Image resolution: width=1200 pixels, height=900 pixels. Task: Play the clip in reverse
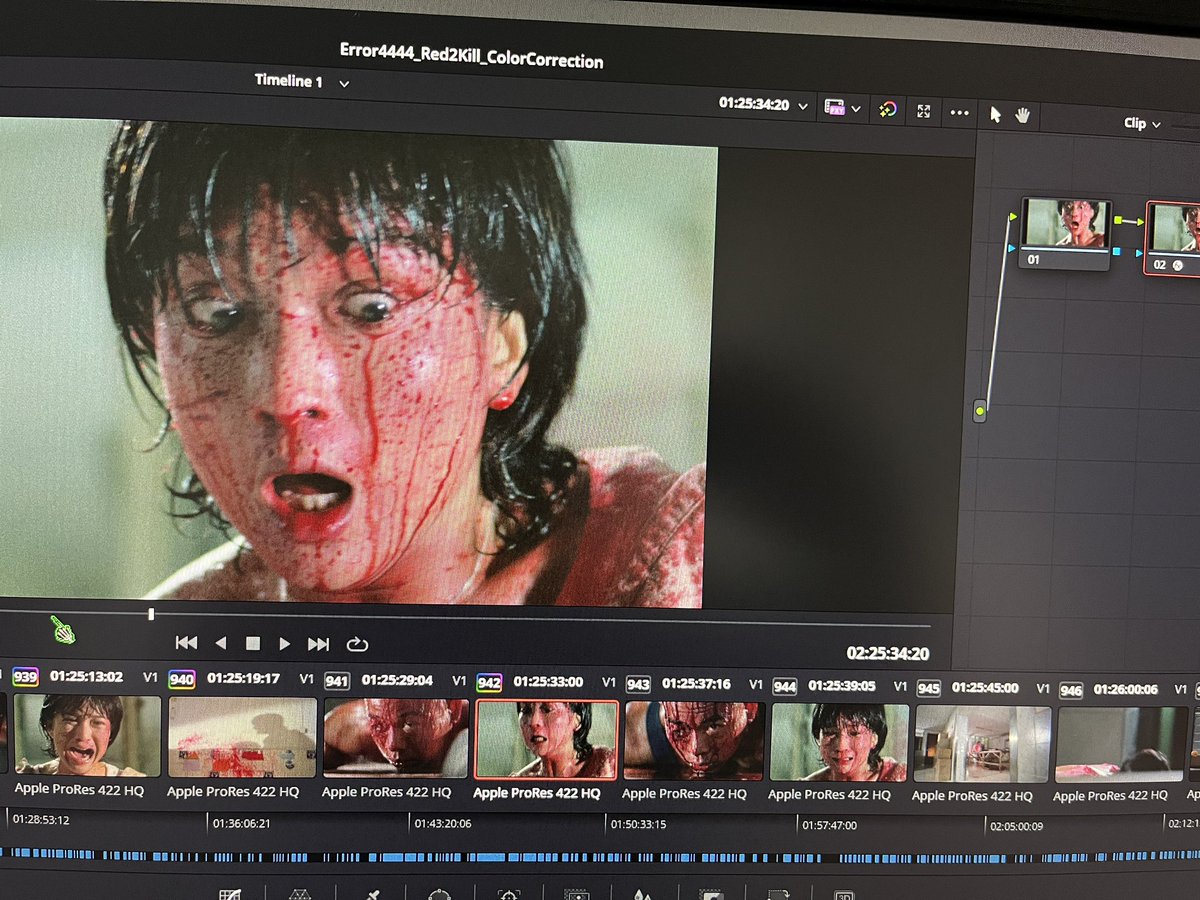[x=221, y=643]
